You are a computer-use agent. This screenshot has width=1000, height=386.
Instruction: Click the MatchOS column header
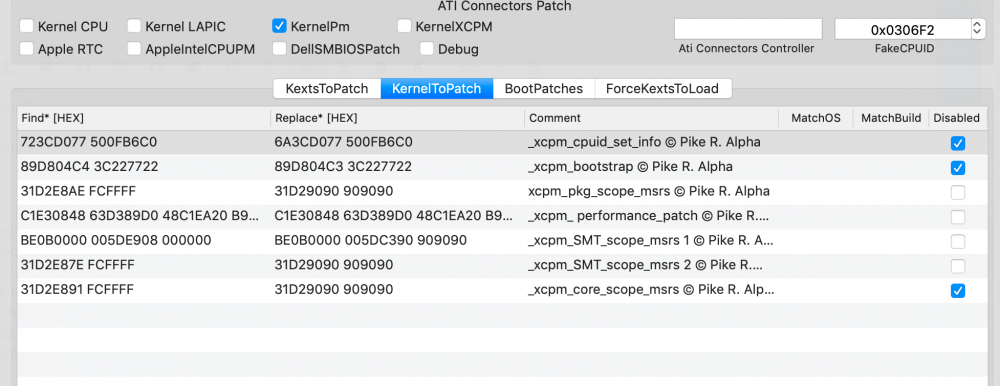click(816, 118)
